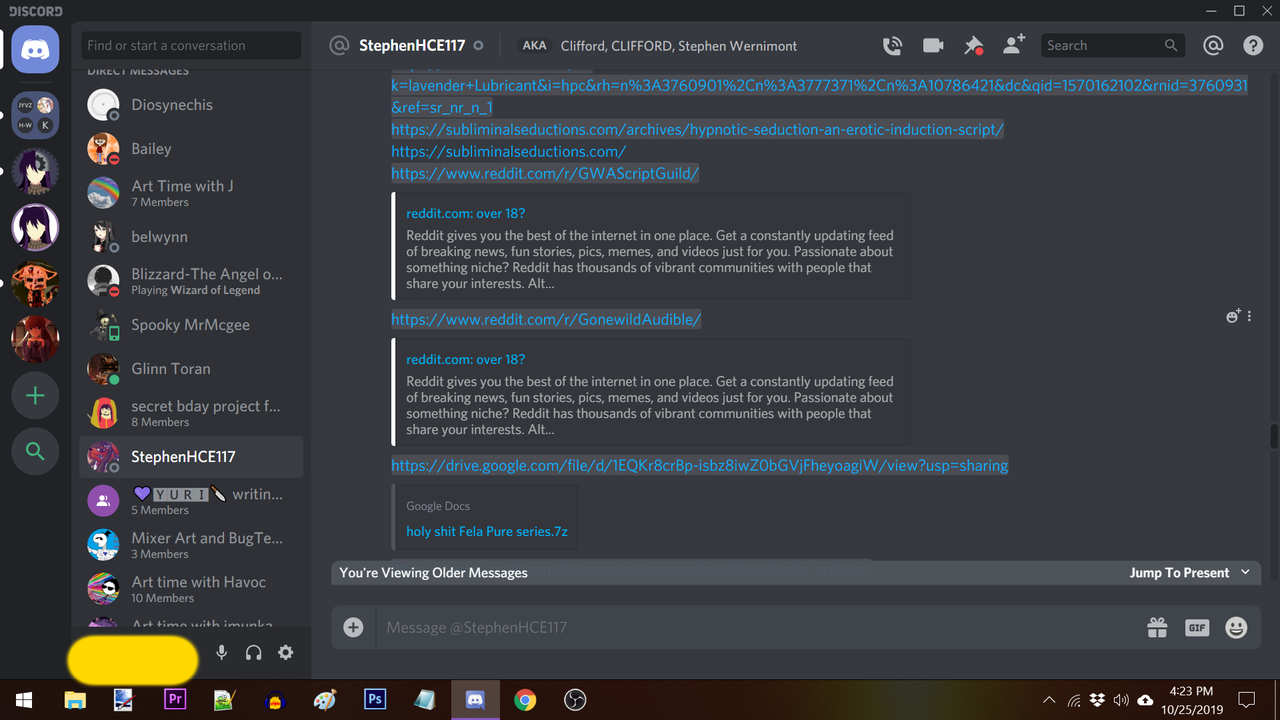This screenshot has height=720, width=1280.
Task: Launch Photoshop from taskbar
Action: (x=375, y=700)
